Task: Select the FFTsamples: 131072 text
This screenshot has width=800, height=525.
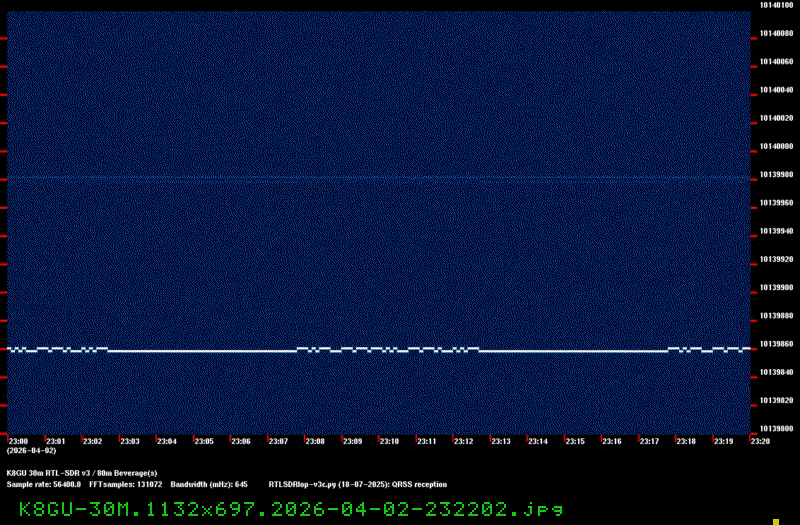Action: coord(126,485)
